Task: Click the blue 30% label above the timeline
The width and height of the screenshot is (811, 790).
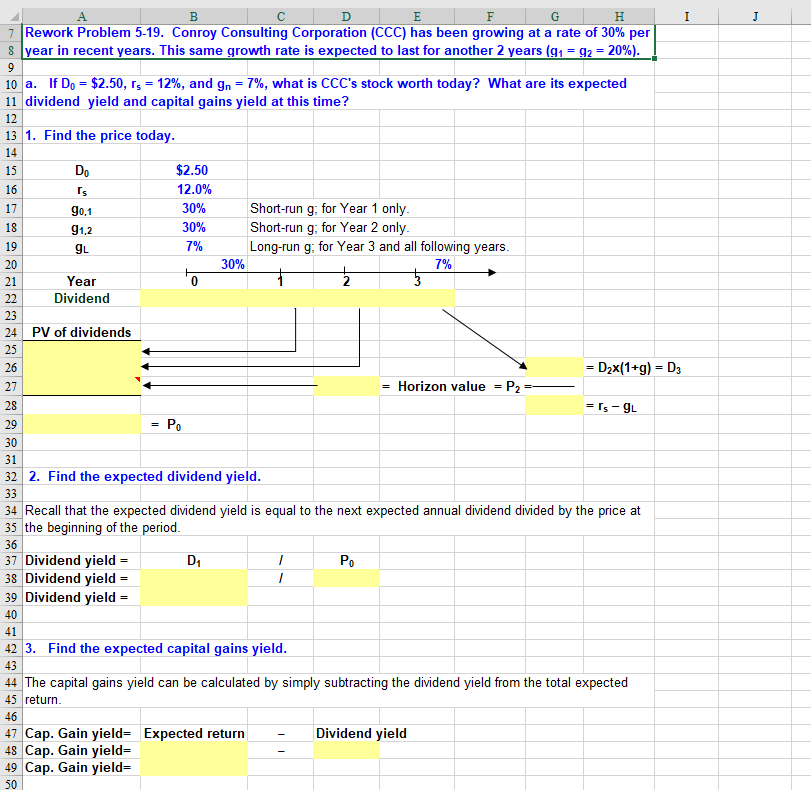Action: point(233,264)
